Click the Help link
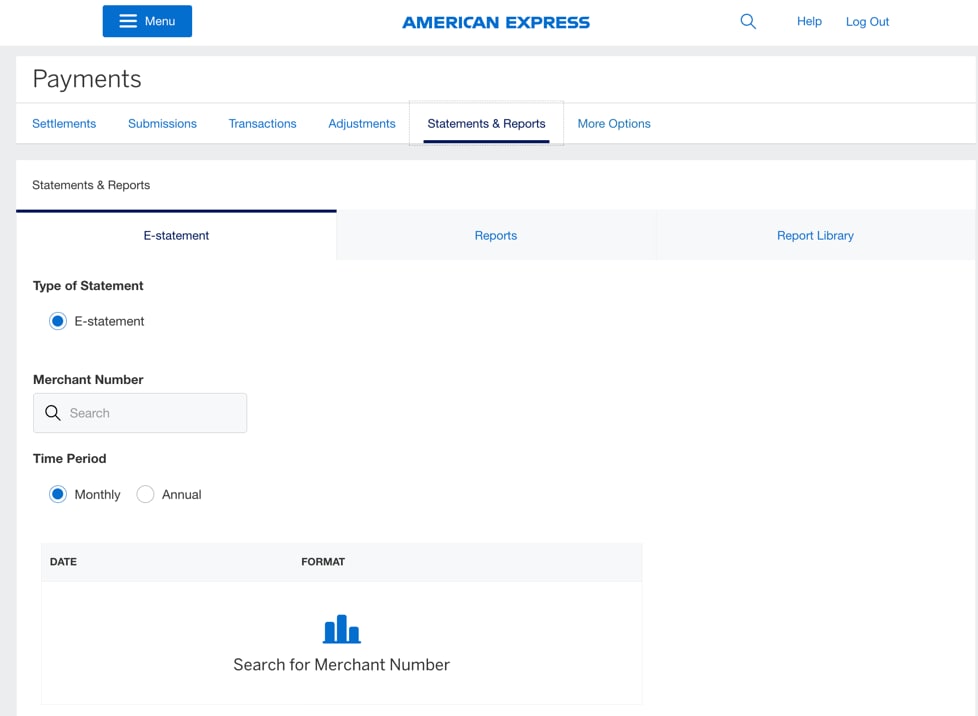Image resolution: width=978 pixels, height=716 pixels. (x=809, y=20)
